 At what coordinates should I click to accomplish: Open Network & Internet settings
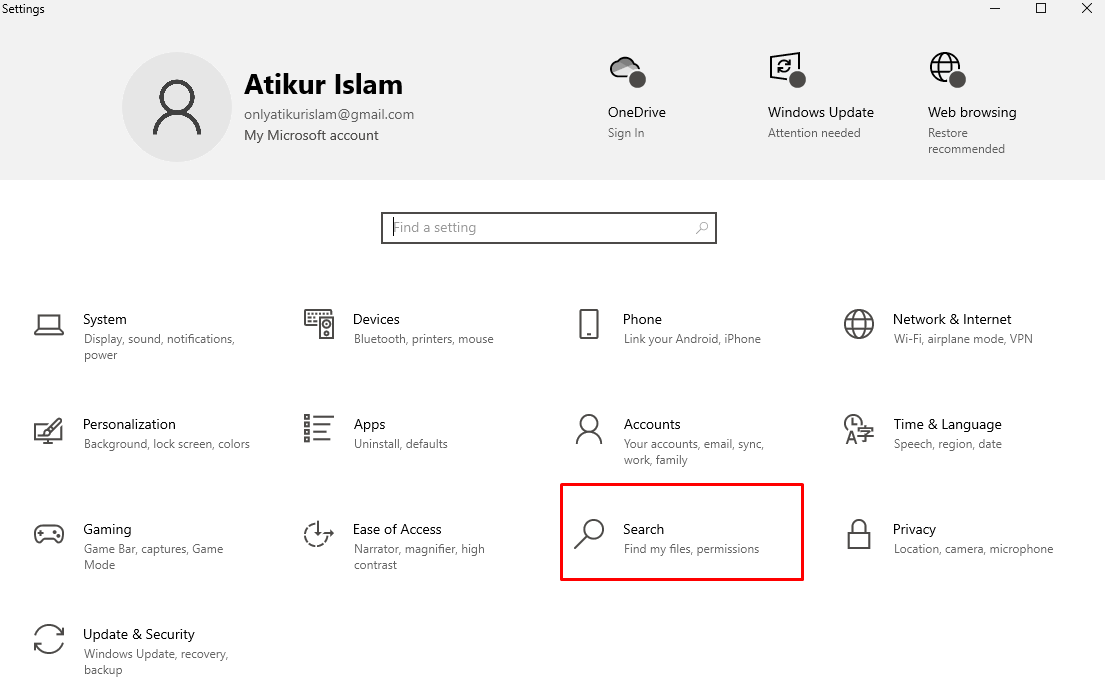(951, 319)
